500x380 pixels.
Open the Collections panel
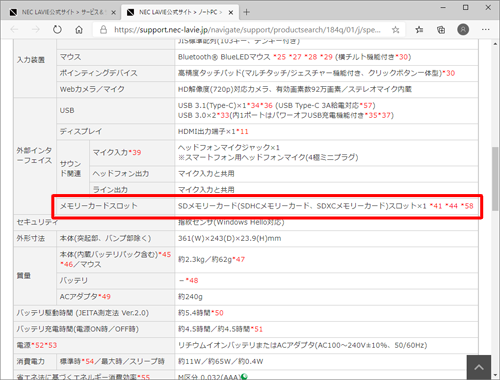coord(441,30)
